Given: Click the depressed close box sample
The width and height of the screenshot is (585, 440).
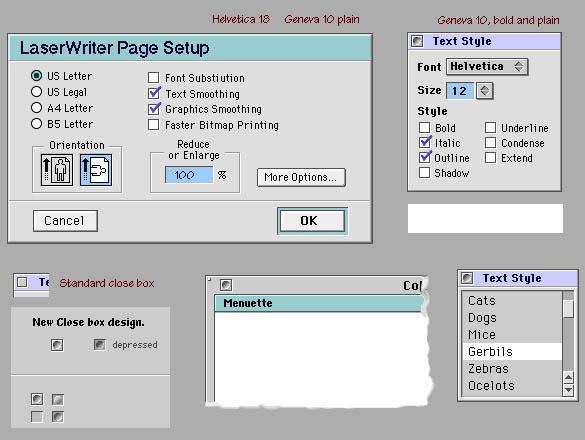Looking at the screenshot, I should 99,344.
